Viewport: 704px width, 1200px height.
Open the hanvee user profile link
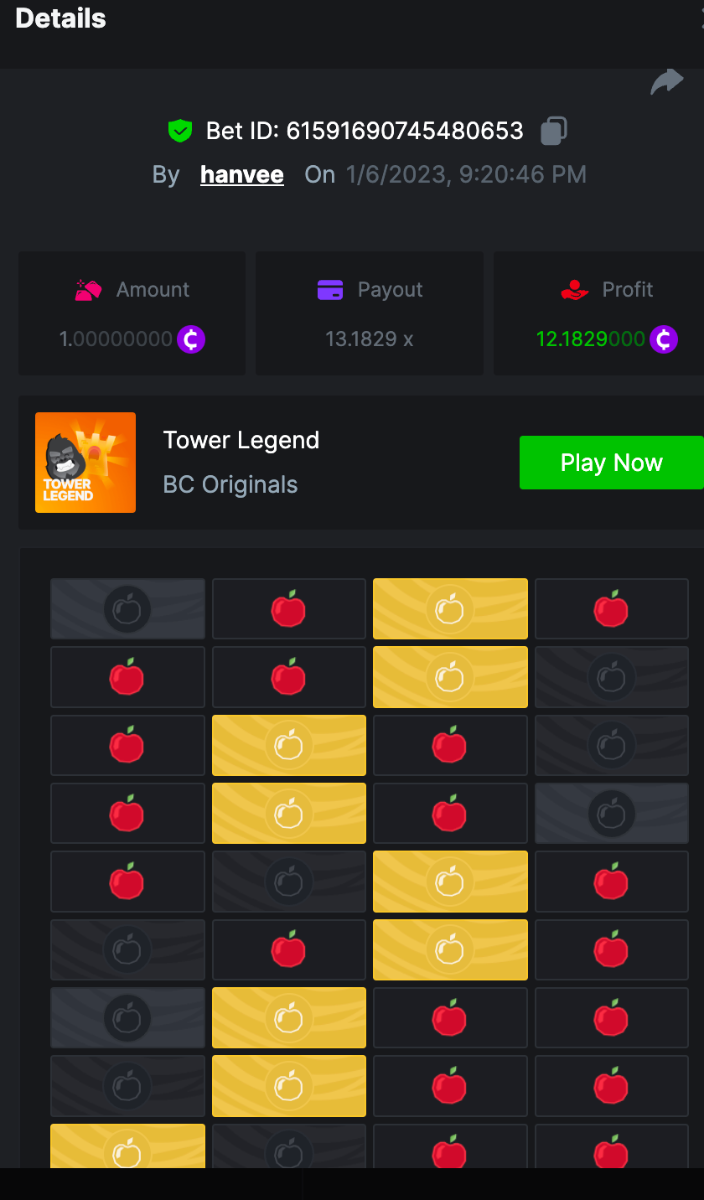(242, 175)
